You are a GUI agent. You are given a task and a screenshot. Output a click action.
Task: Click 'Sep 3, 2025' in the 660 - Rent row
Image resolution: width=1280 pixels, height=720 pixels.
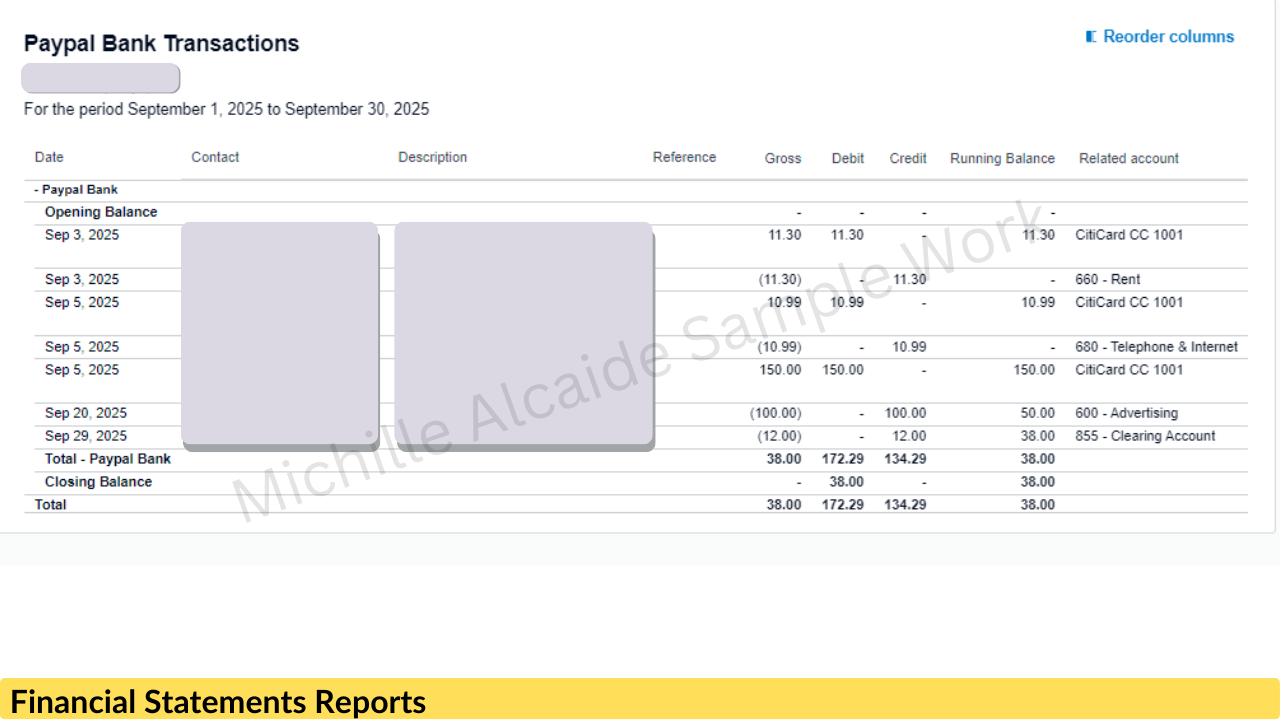[x=82, y=280]
